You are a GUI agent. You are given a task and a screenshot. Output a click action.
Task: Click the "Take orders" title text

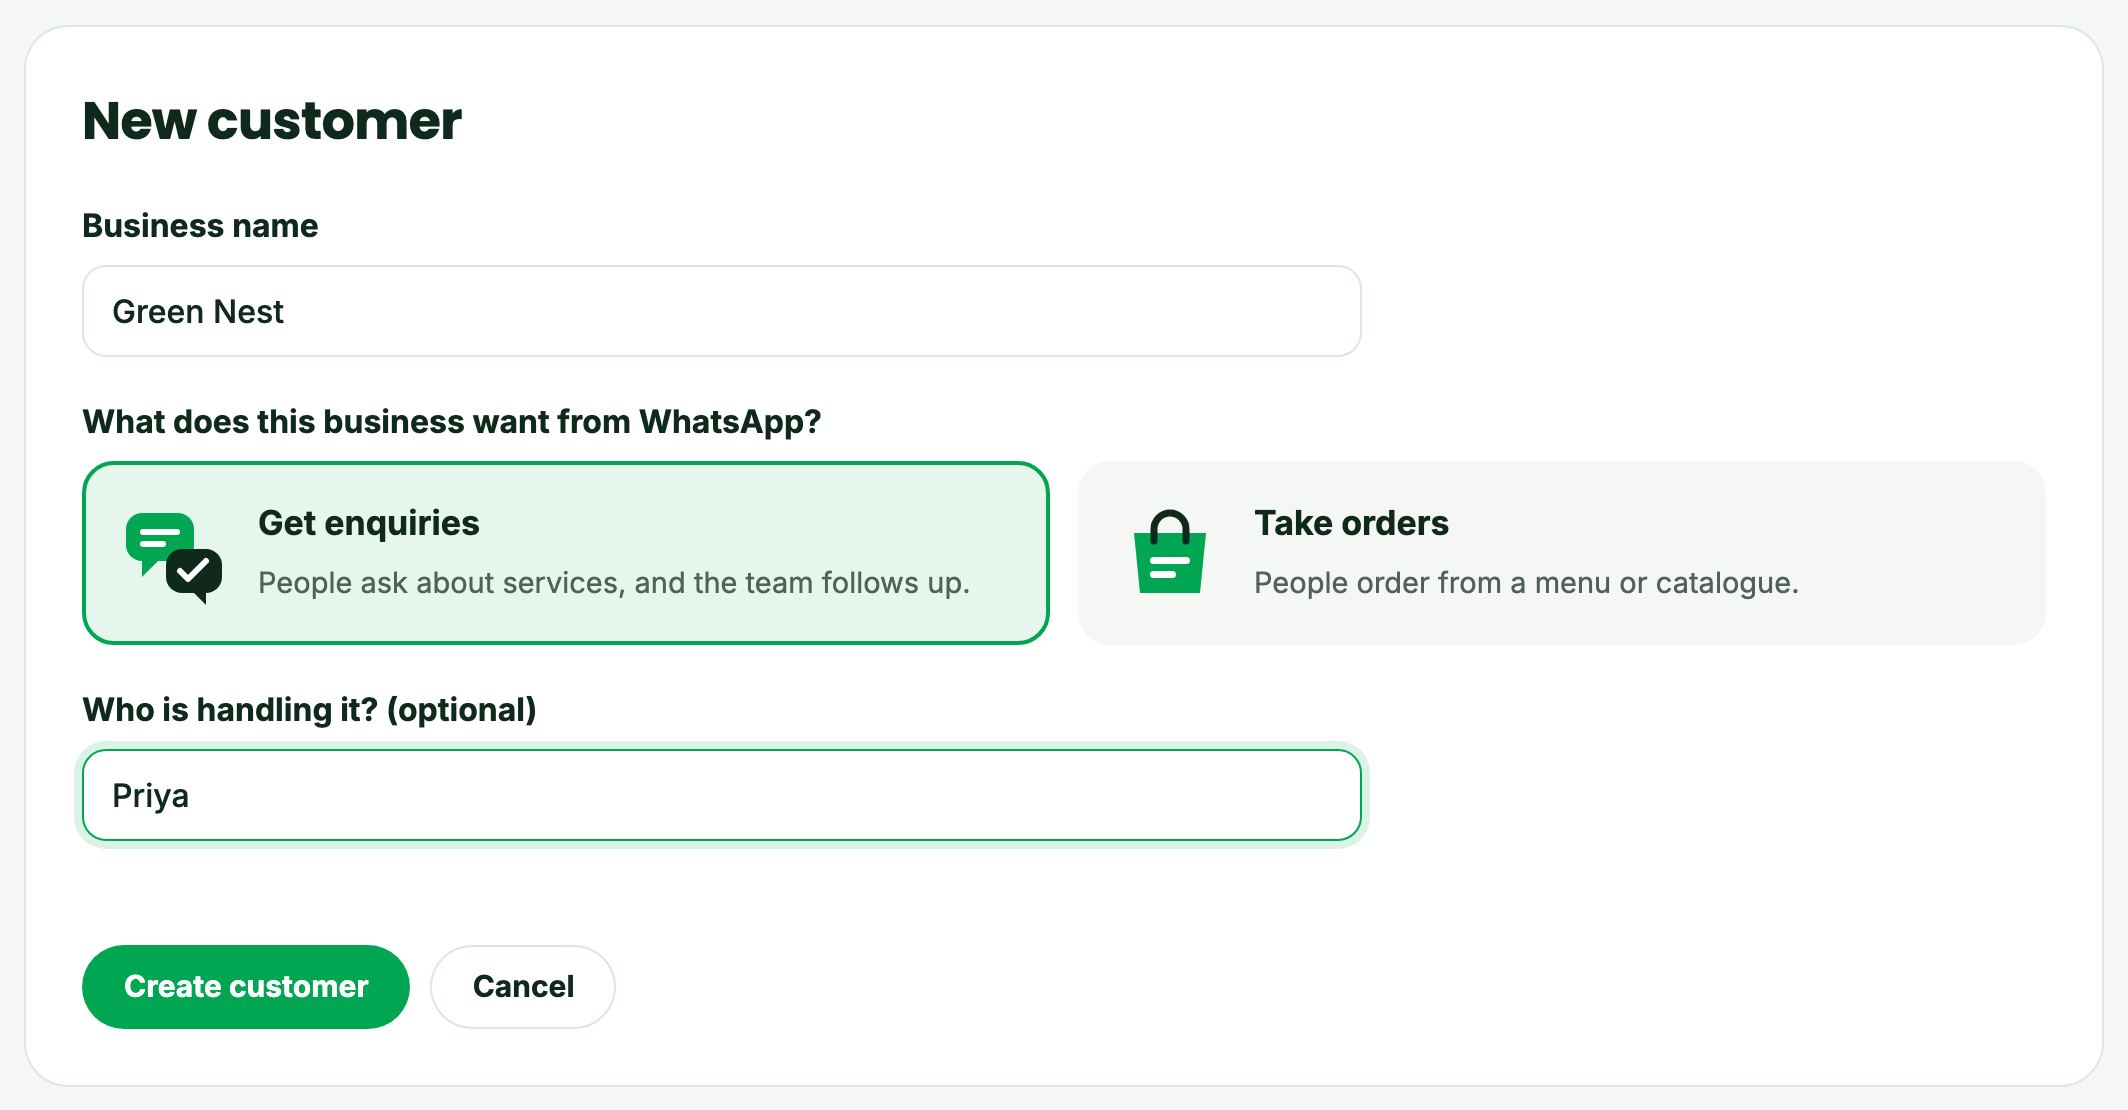[x=1351, y=523]
